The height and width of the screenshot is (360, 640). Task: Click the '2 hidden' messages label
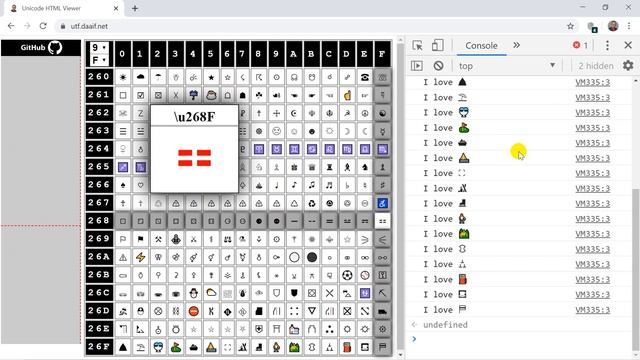(x=596, y=66)
